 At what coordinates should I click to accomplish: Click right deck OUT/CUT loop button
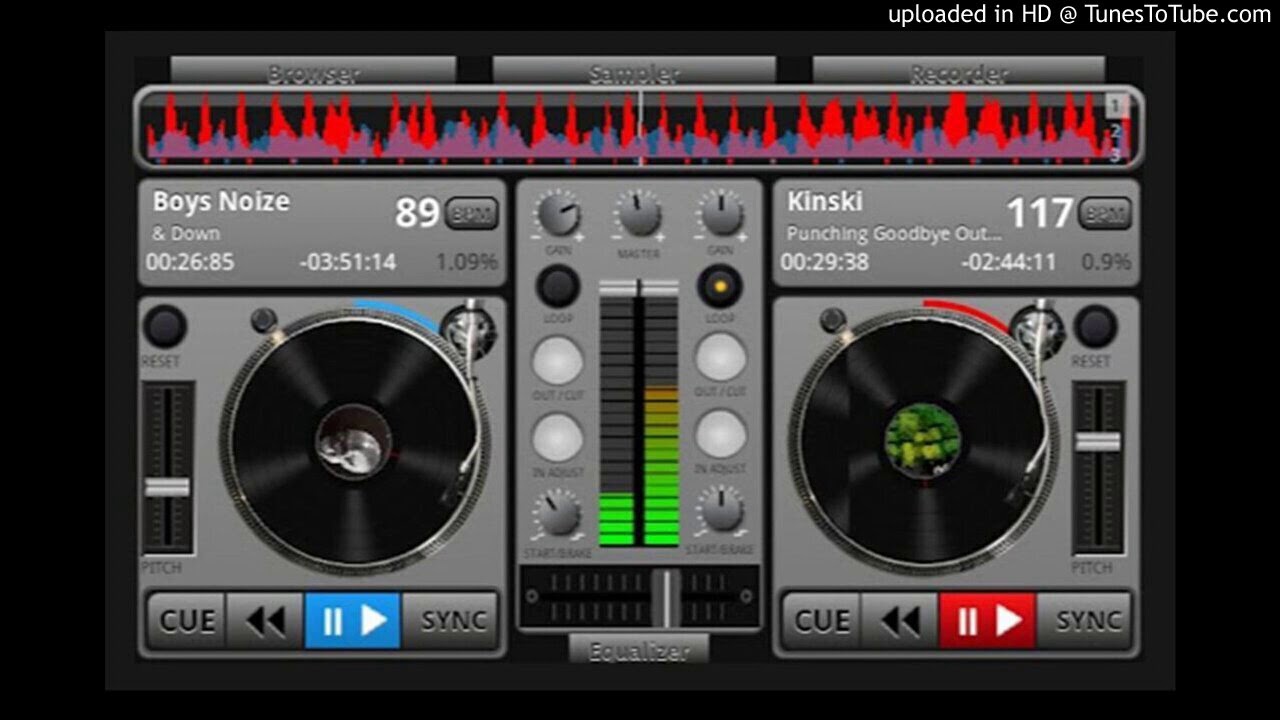click(x=721, y=357)
